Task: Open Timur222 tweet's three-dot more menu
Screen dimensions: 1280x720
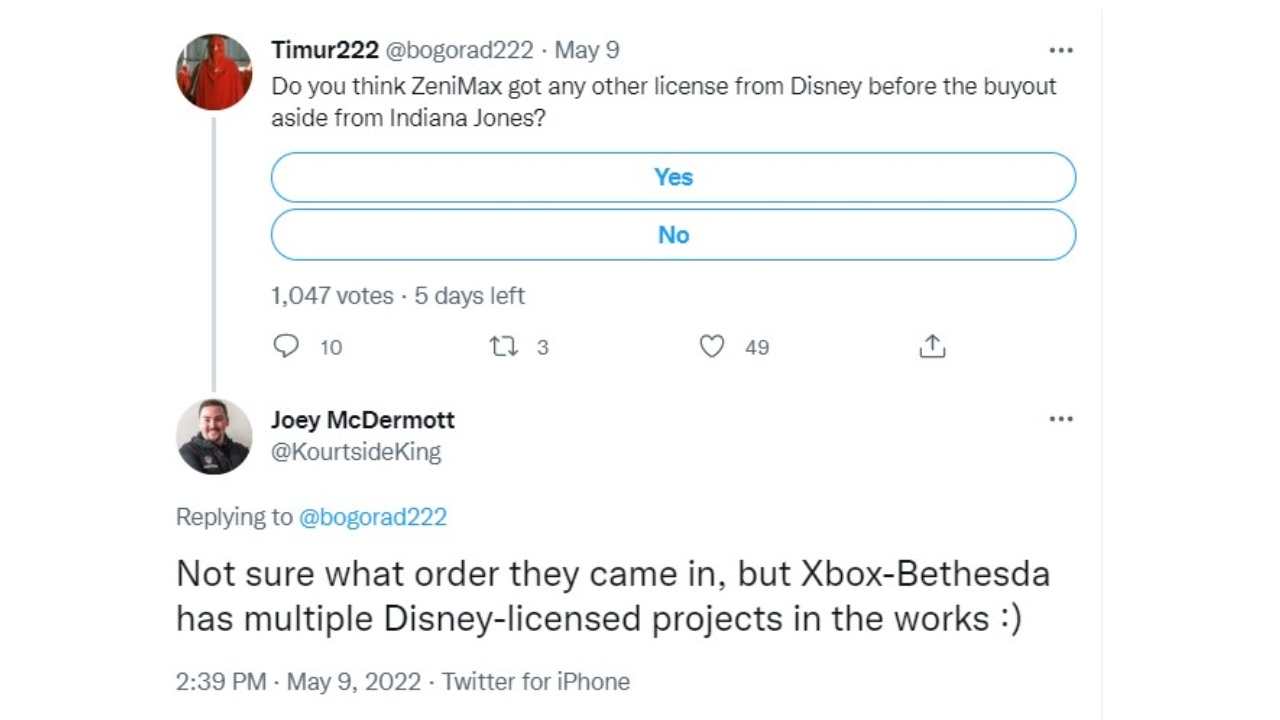Action: [x=1060, y=50]
